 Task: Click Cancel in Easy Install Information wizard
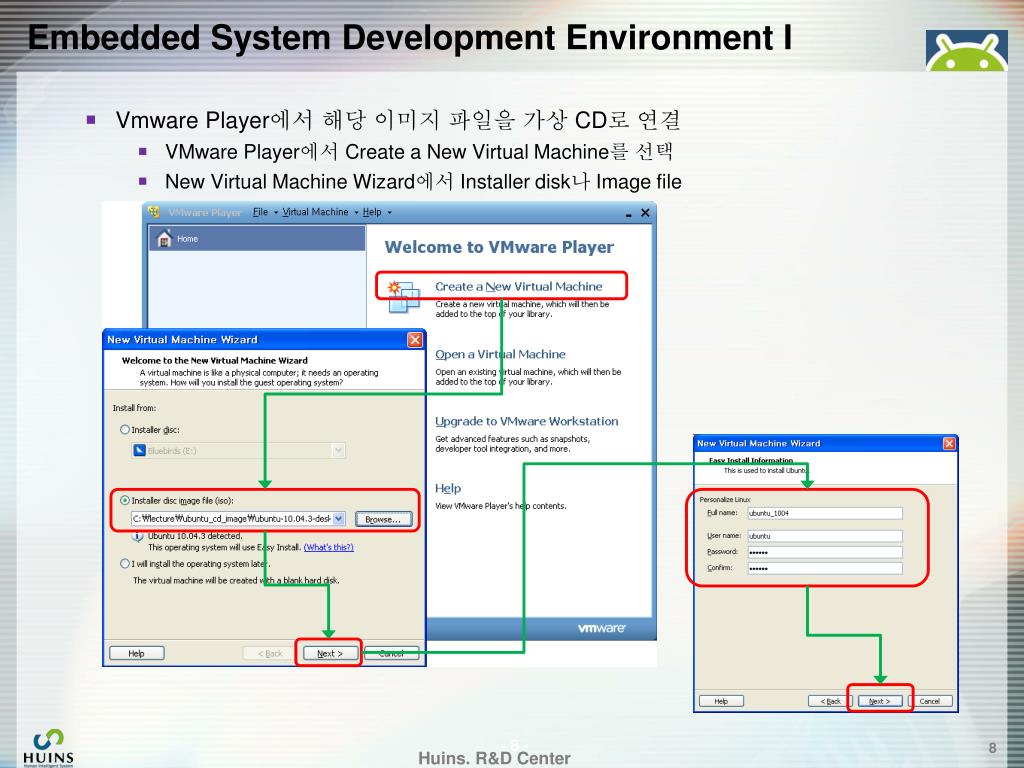(929, 701)
